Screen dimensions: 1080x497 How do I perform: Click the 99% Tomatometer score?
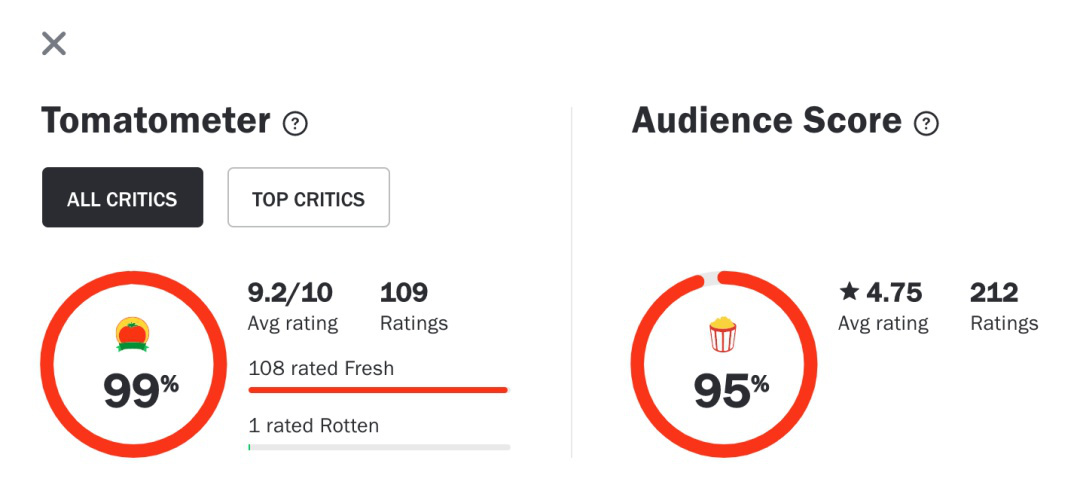(x=141, y=390)
